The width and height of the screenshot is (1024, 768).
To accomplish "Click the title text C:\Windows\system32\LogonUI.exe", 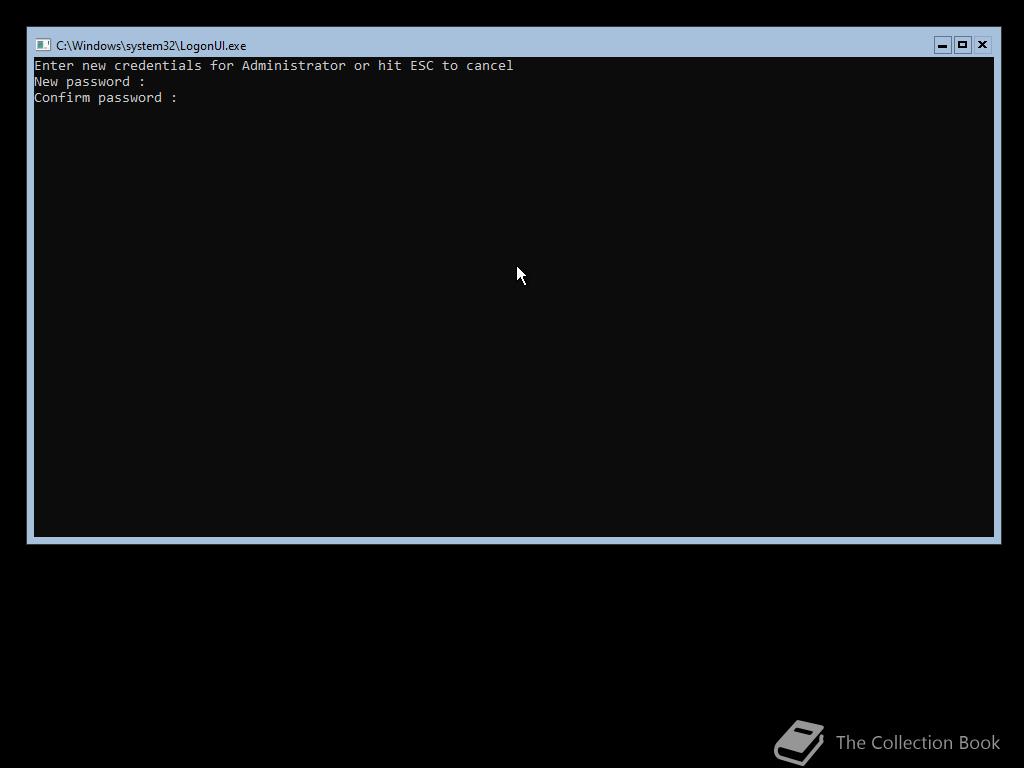I will [151, 46].
